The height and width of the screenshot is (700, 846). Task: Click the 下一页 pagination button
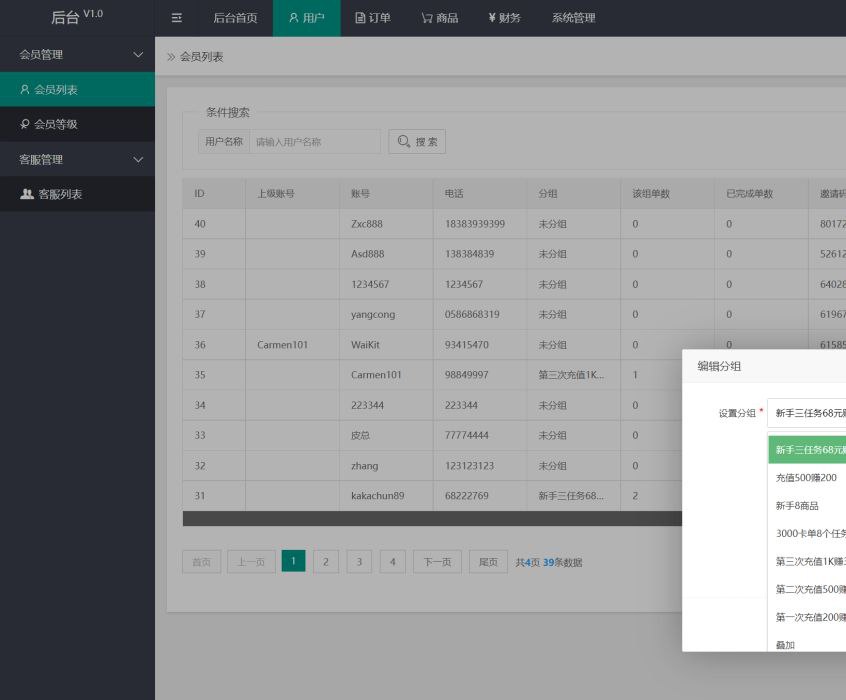[x=438, y=562]
